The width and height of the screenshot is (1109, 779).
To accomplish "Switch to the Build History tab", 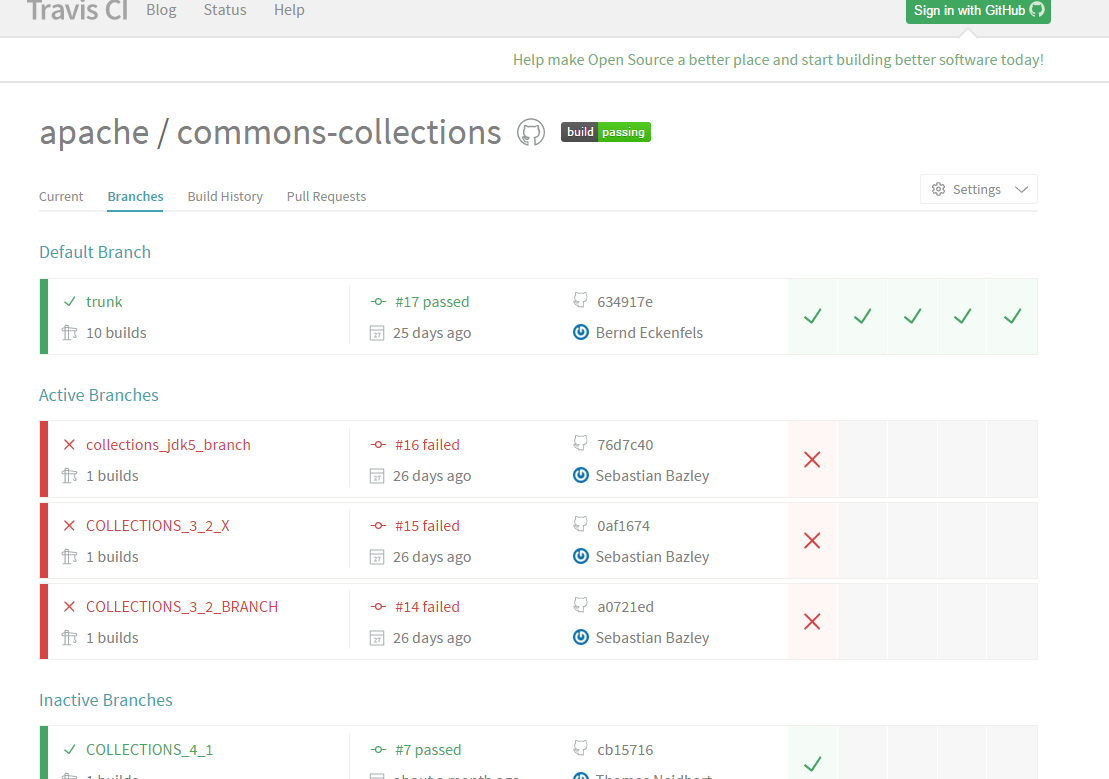I will tap(225, 196).
